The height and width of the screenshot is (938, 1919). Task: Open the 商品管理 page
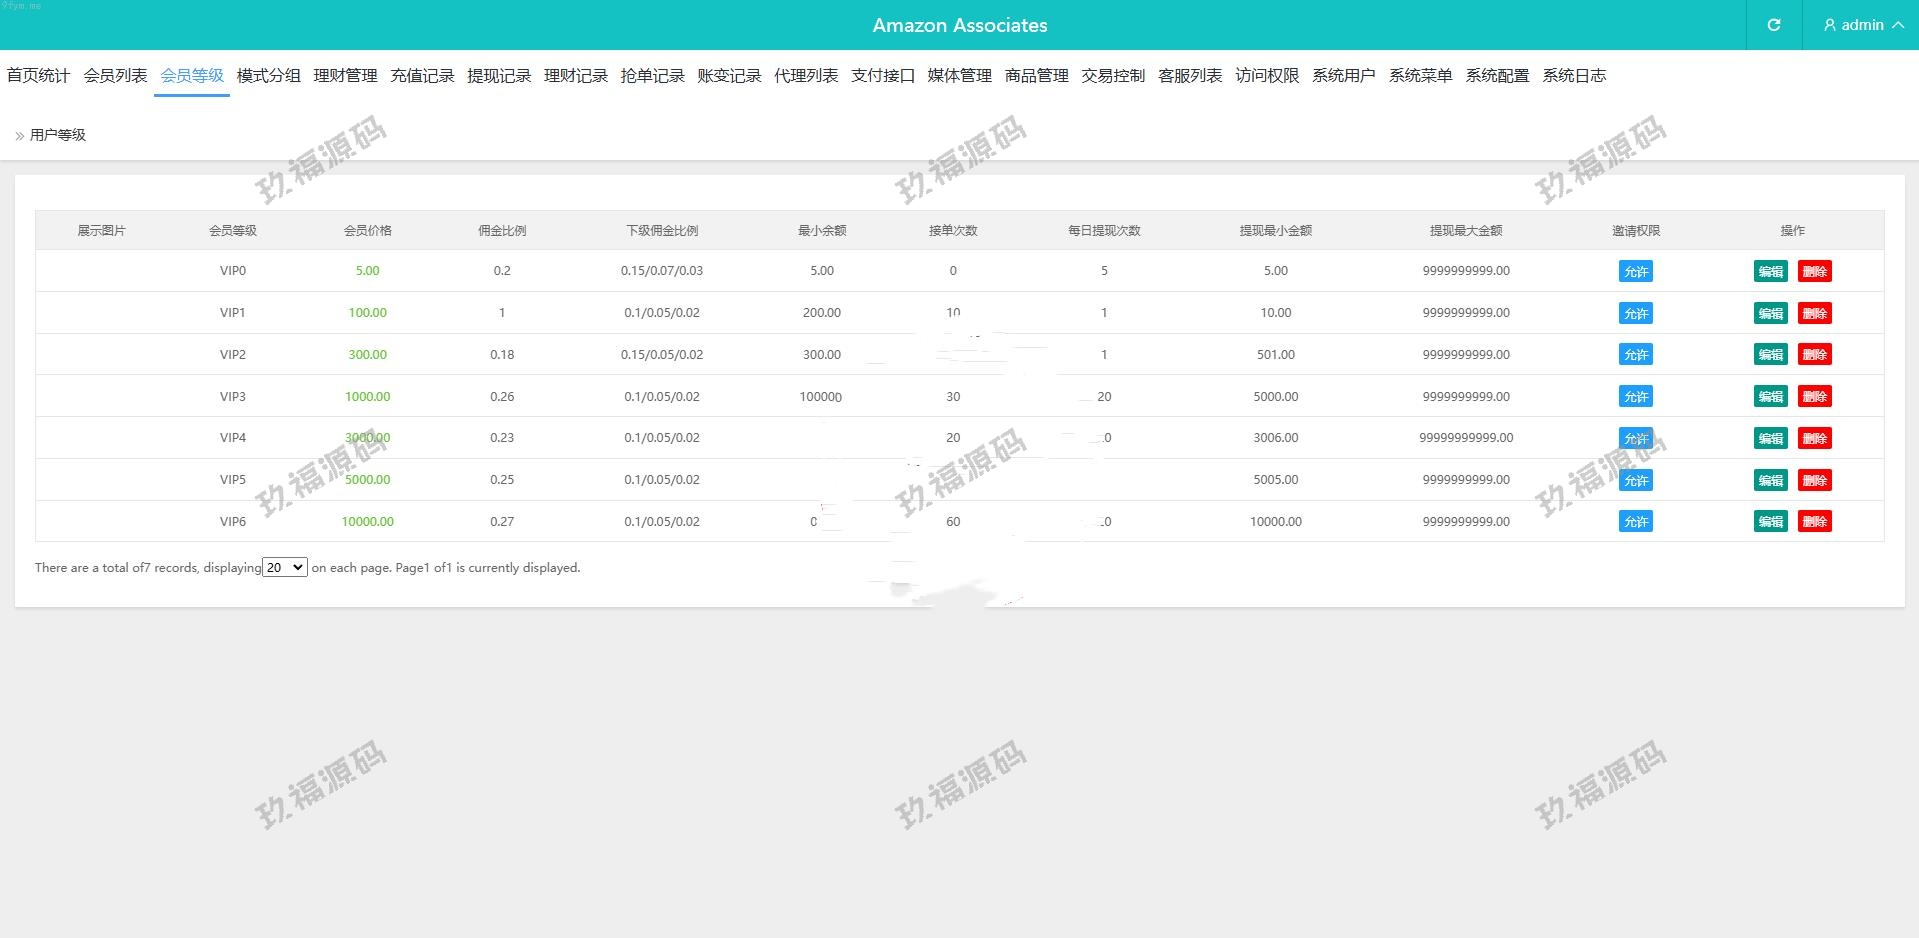(1035, 75)
